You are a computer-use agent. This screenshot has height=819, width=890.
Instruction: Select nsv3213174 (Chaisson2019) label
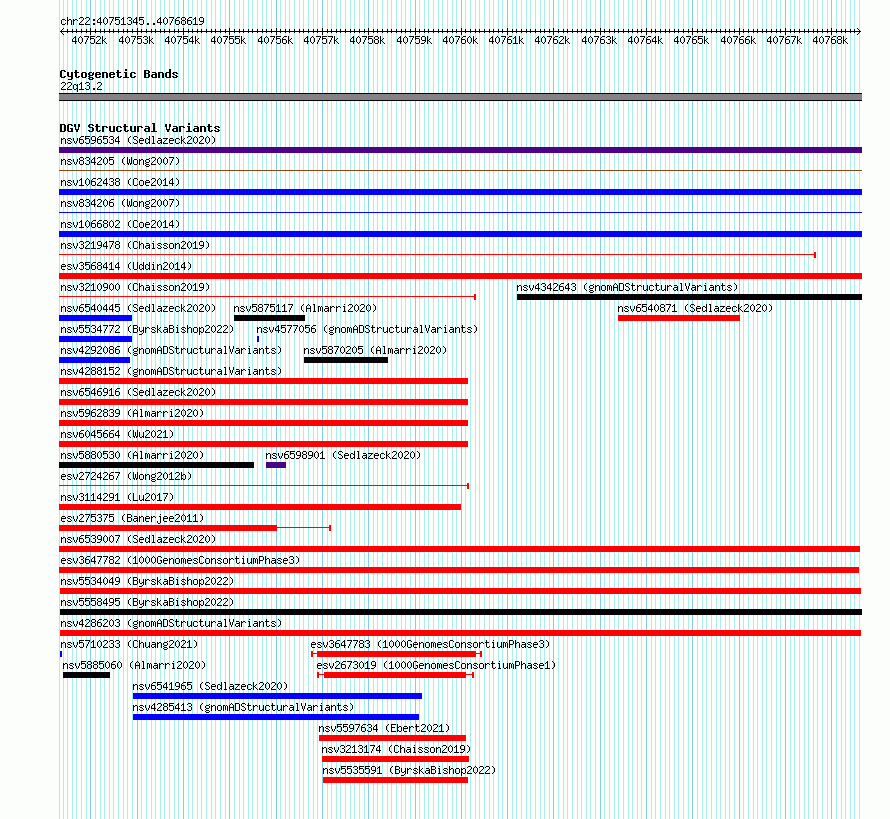[396, 749]
